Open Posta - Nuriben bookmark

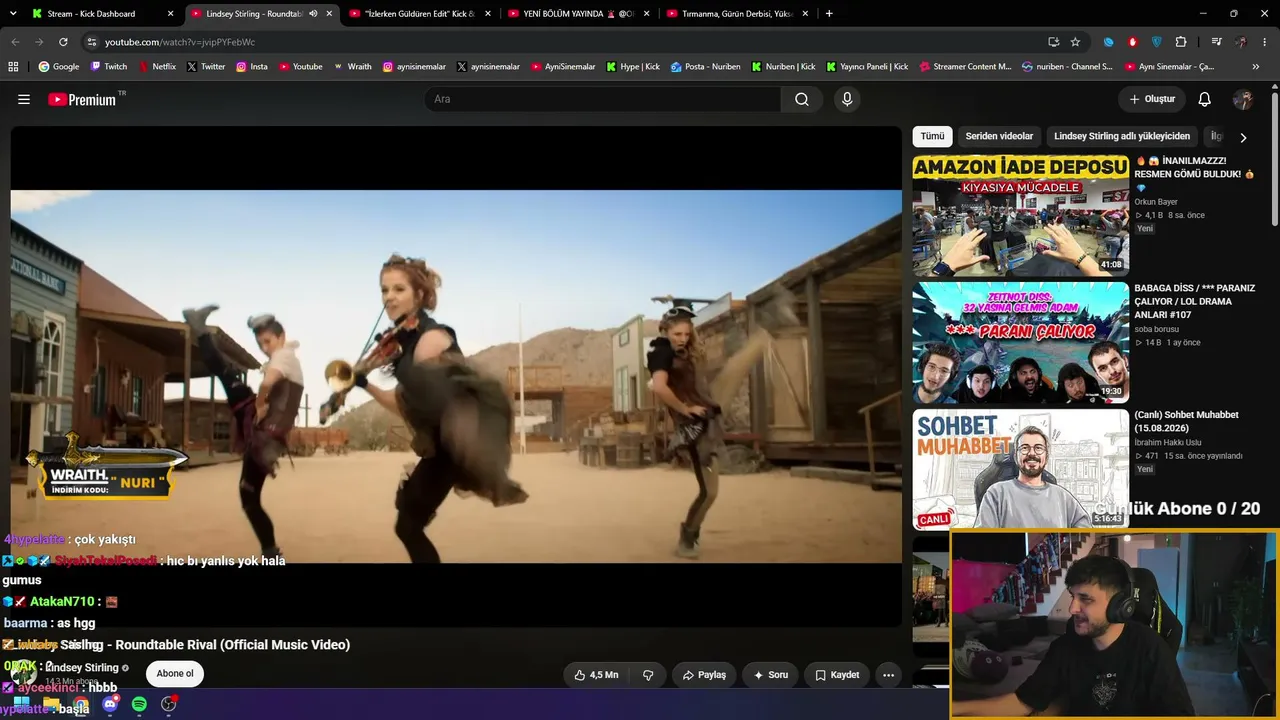(x=706, y=67)
